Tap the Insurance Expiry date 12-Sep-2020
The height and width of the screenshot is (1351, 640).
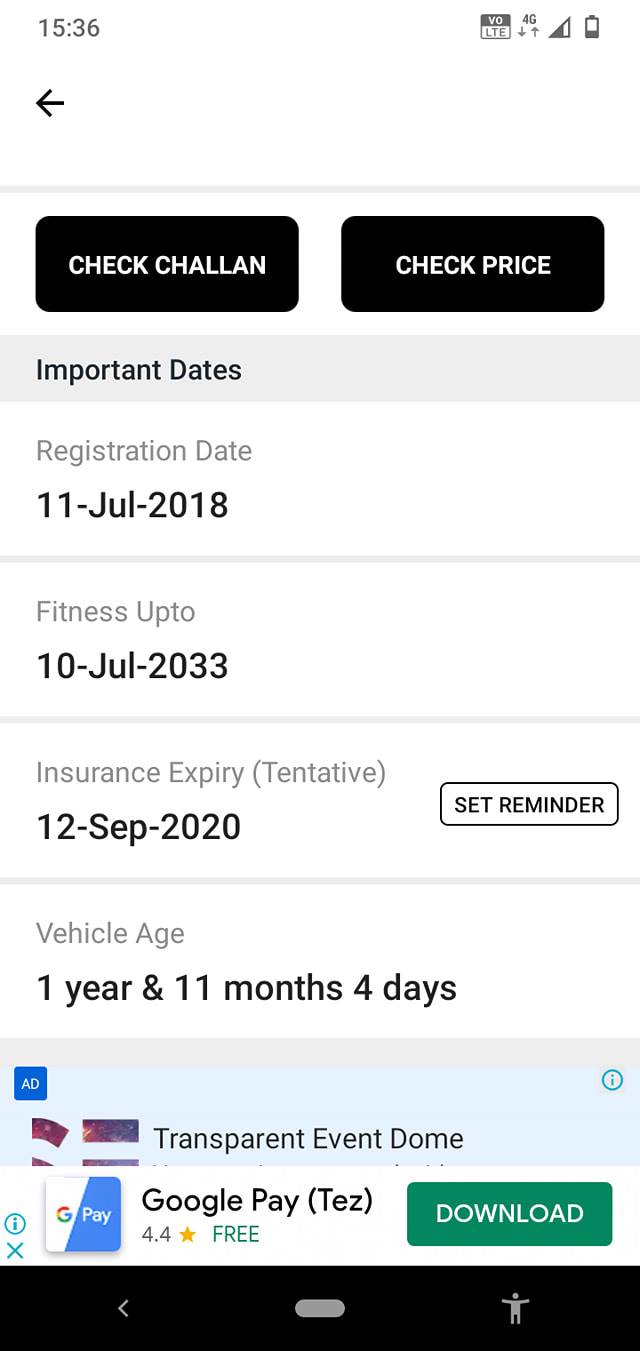(139, 827)
